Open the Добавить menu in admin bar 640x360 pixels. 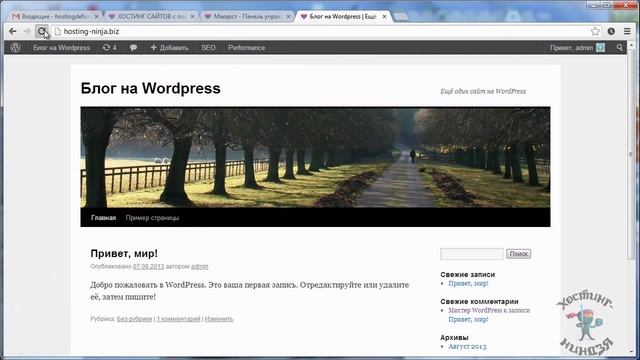[169, 48]
